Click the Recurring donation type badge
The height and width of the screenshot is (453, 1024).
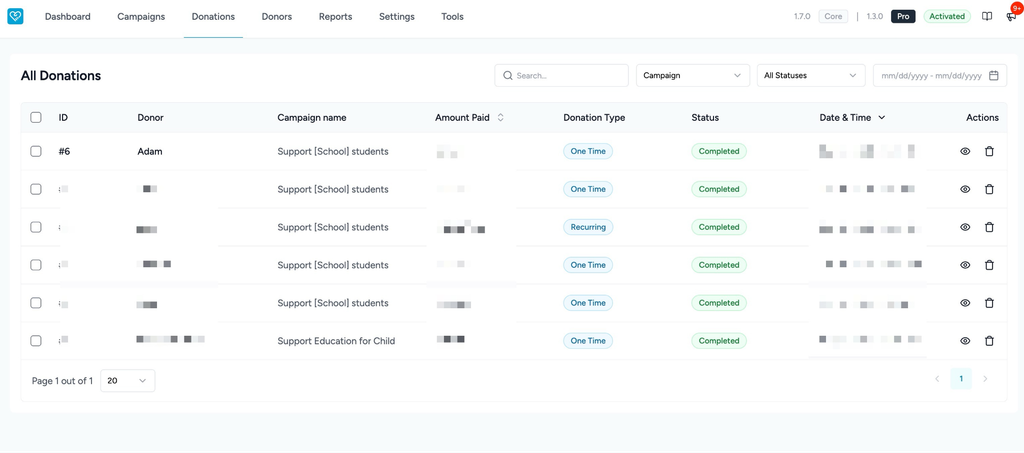pos(588,227)
